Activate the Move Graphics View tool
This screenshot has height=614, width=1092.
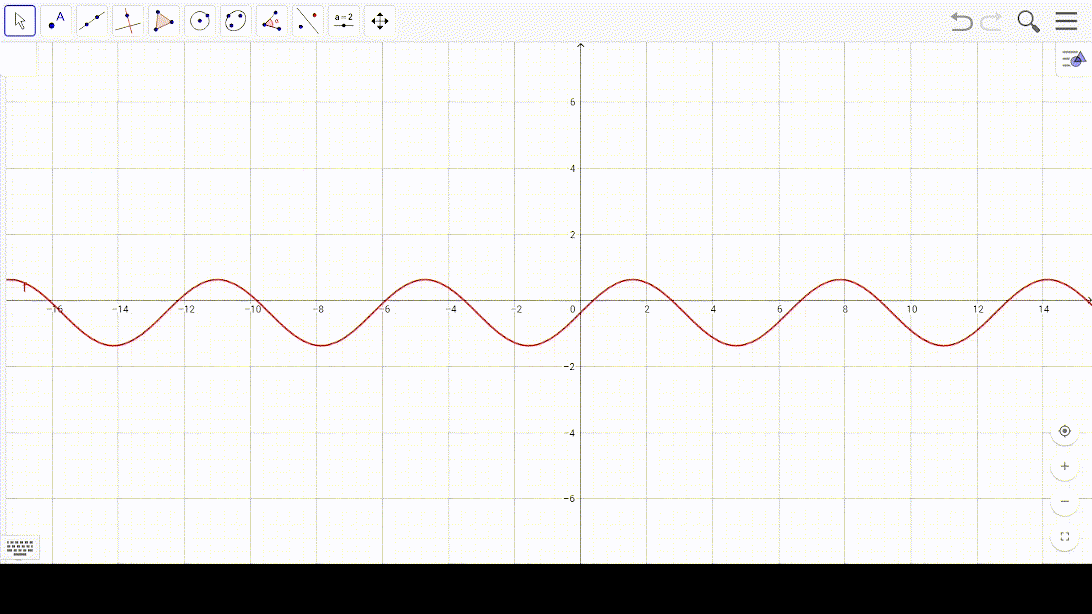point(380,21)
